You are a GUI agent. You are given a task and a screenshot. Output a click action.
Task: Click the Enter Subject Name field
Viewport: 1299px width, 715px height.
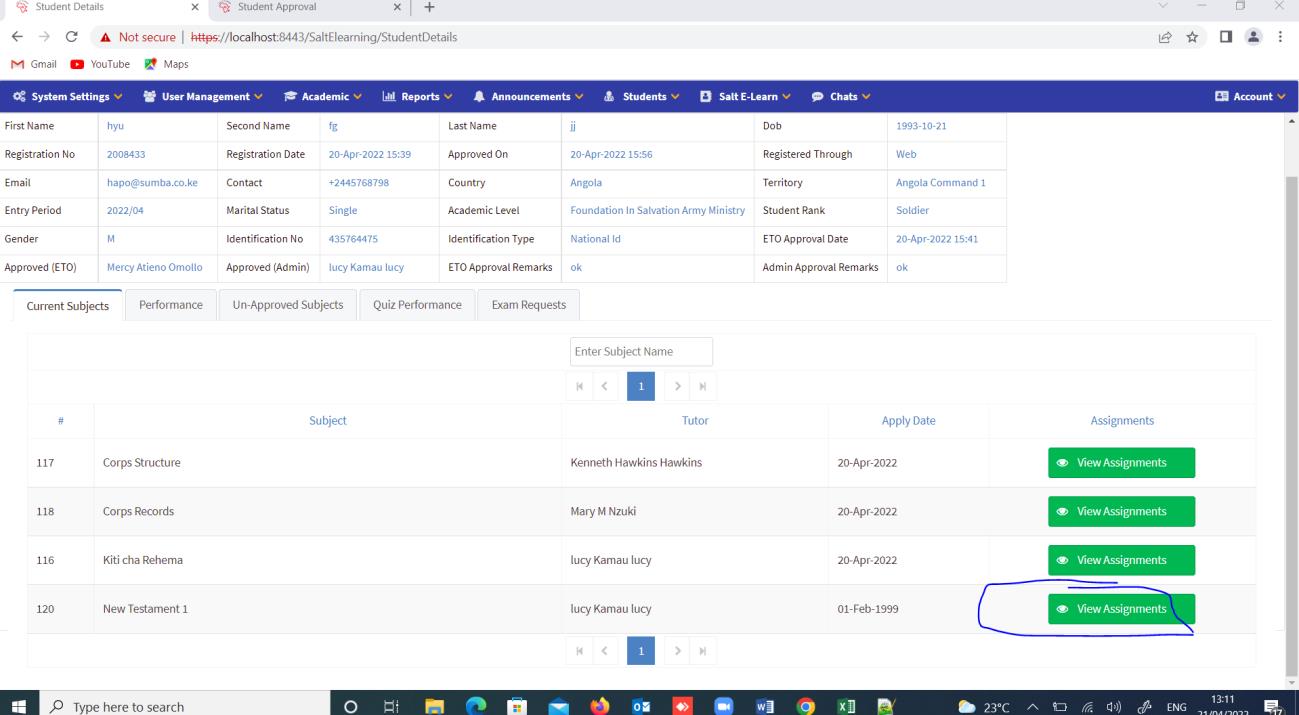[x=641, y=351]
